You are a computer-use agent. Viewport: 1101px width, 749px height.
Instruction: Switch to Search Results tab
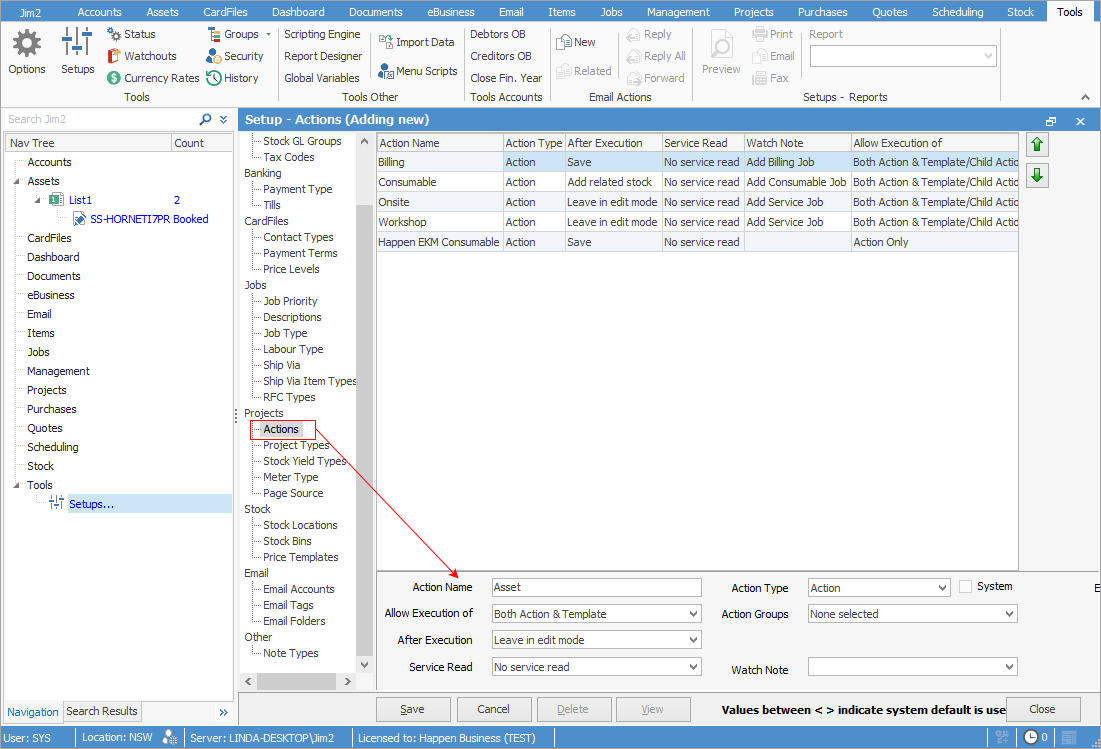[102, 711]
